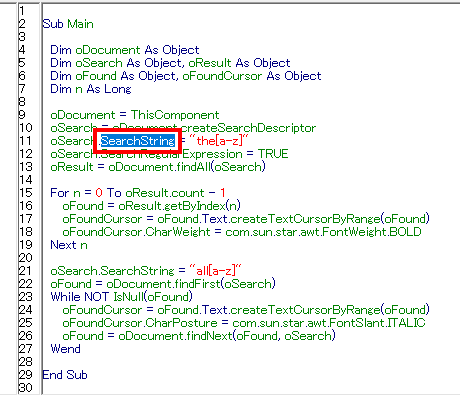
Task: Click 'While NOT IsNull(oFound)' line
Action: tap(121, 297)
